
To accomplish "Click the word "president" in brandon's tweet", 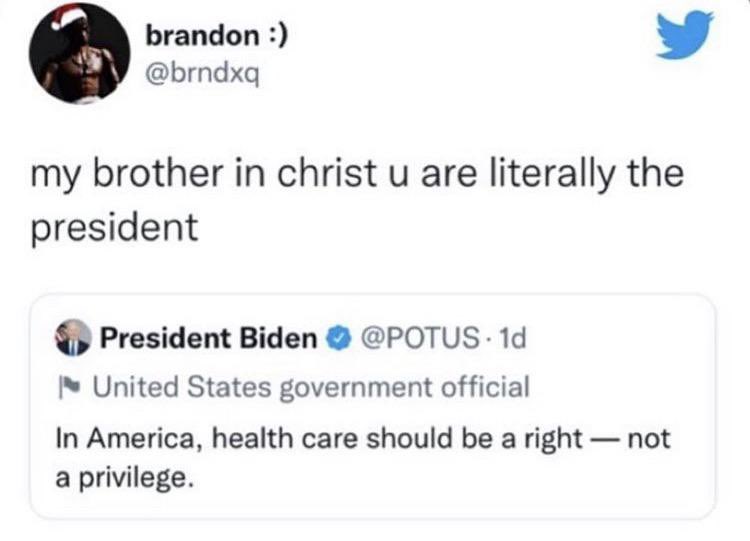I will (114, 229).
